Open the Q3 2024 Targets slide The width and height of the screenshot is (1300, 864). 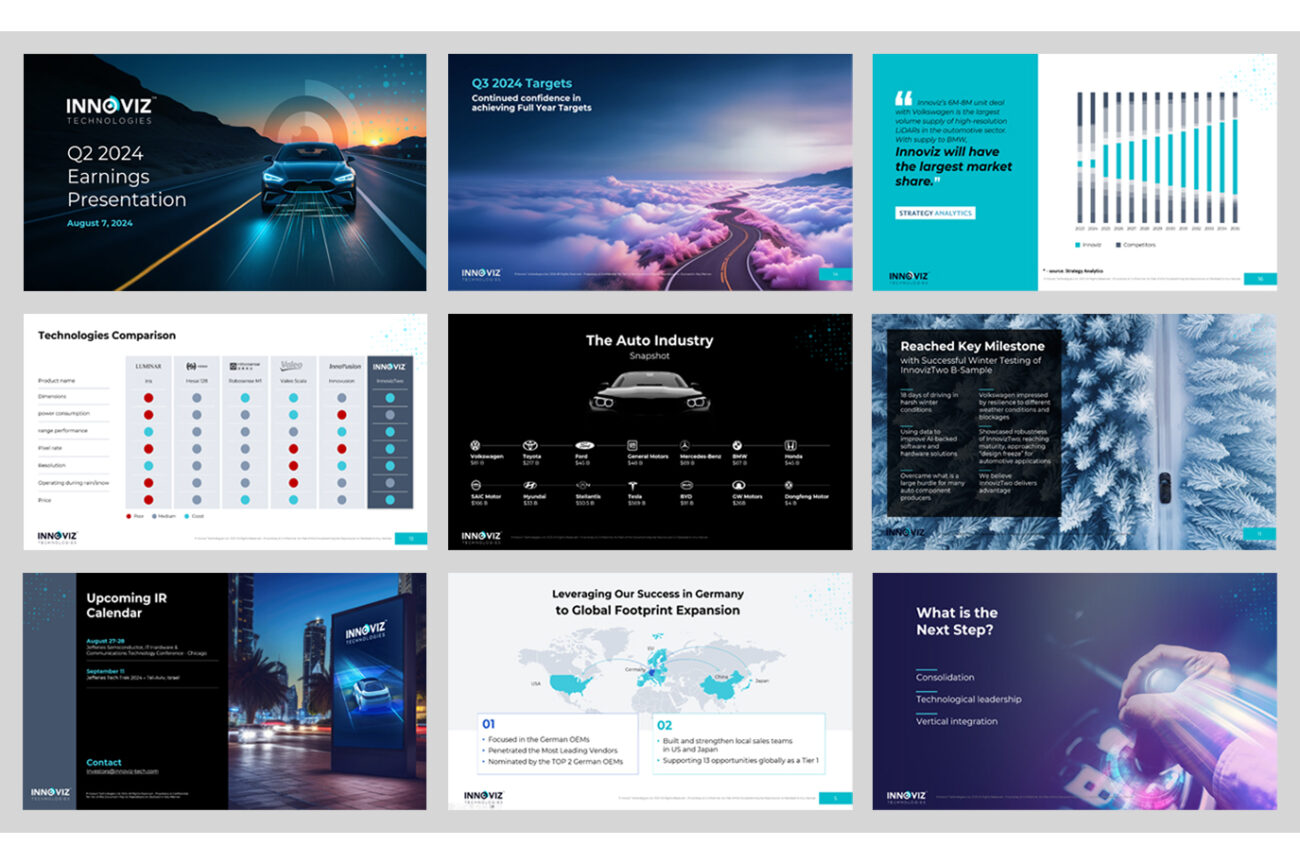tap(650, 172)
